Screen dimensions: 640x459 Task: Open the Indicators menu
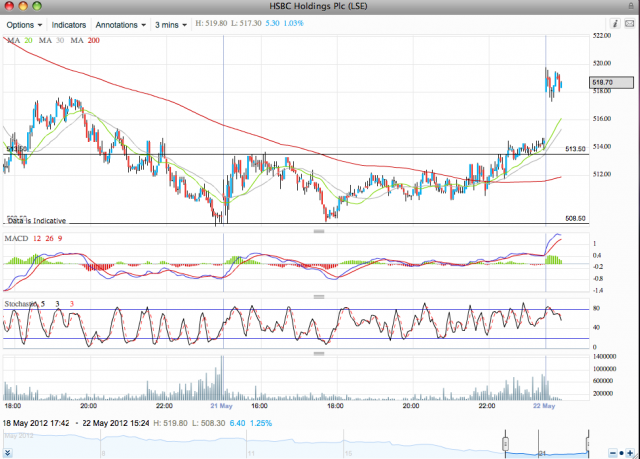[x=69, y=25]
